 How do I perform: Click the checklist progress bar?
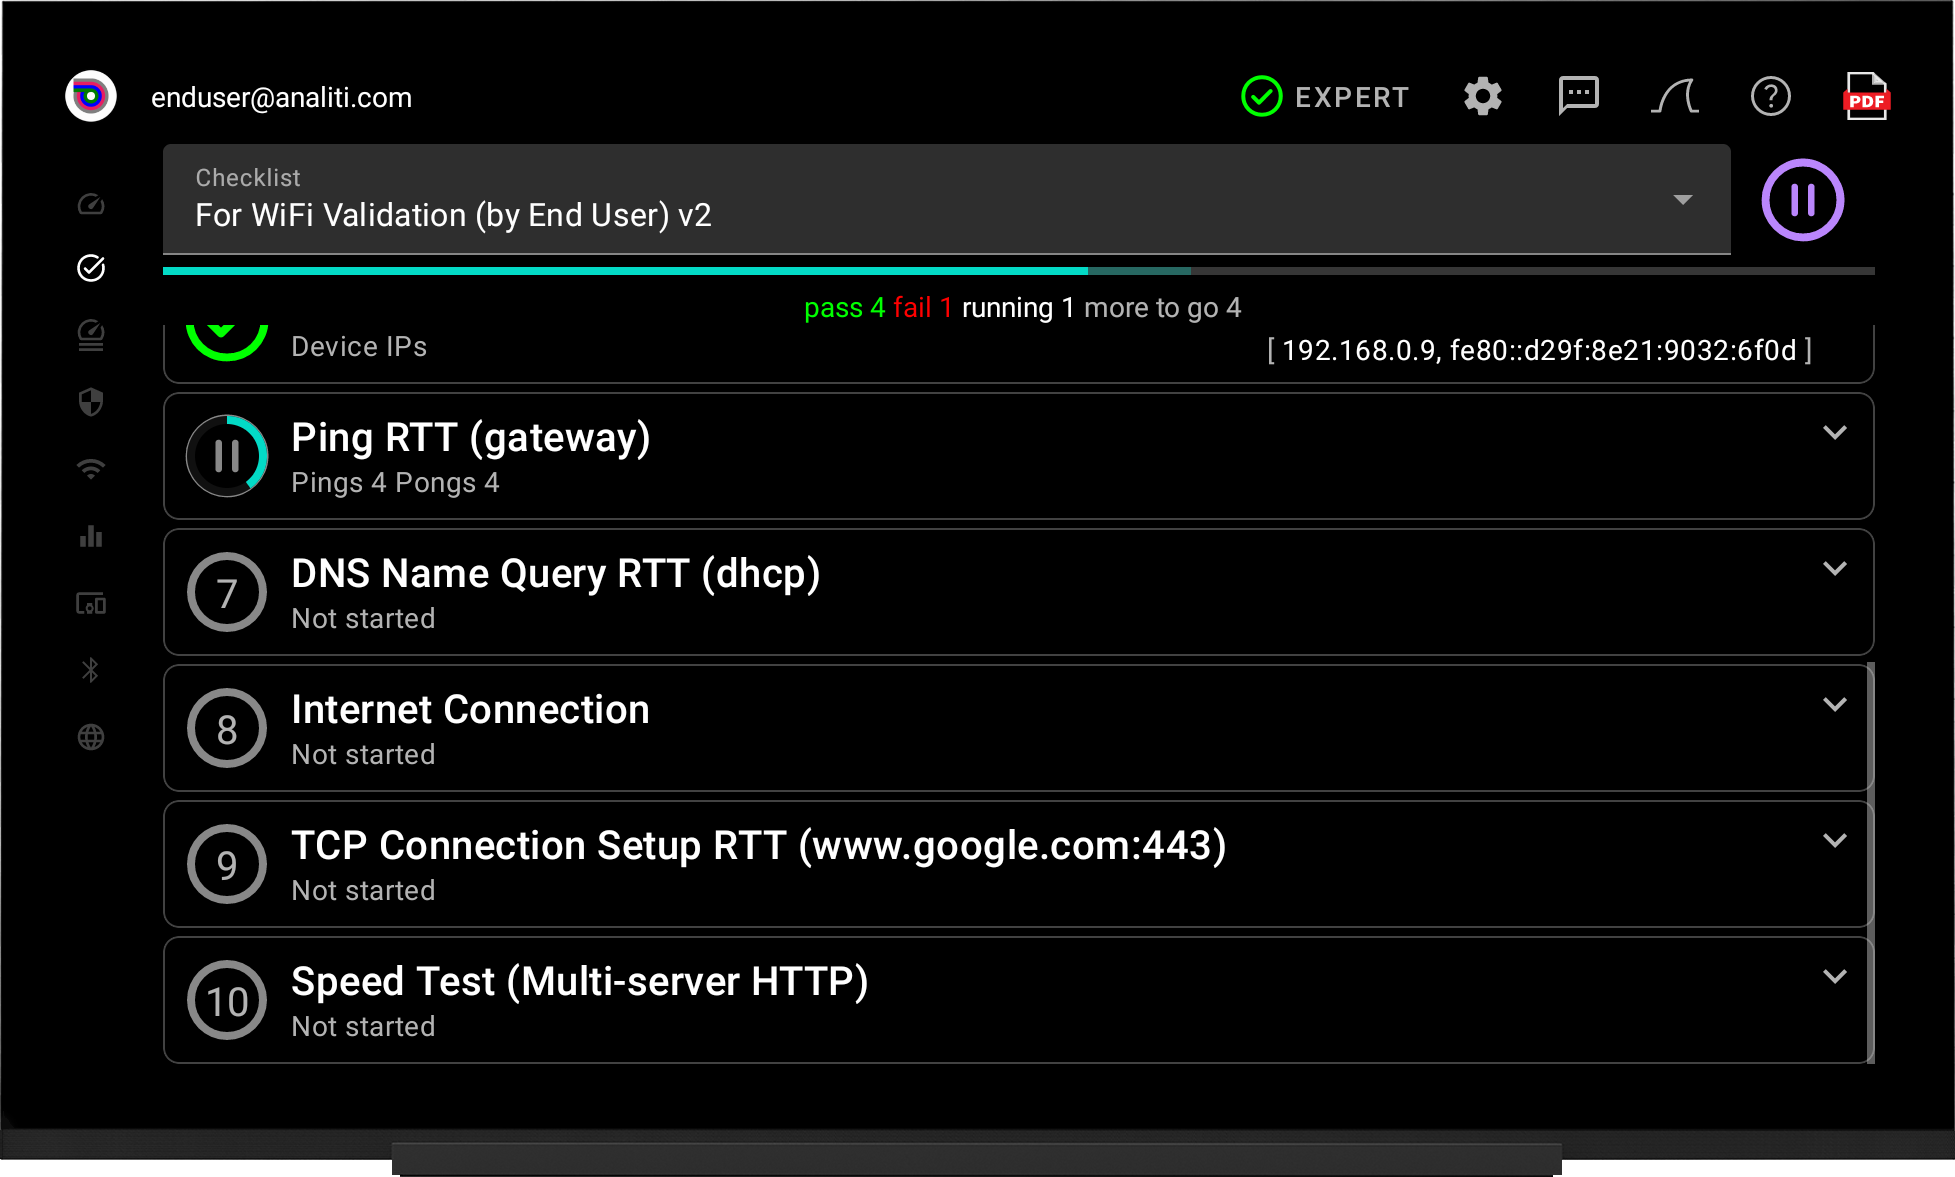pyautogui.click(x=1019, y=271)
